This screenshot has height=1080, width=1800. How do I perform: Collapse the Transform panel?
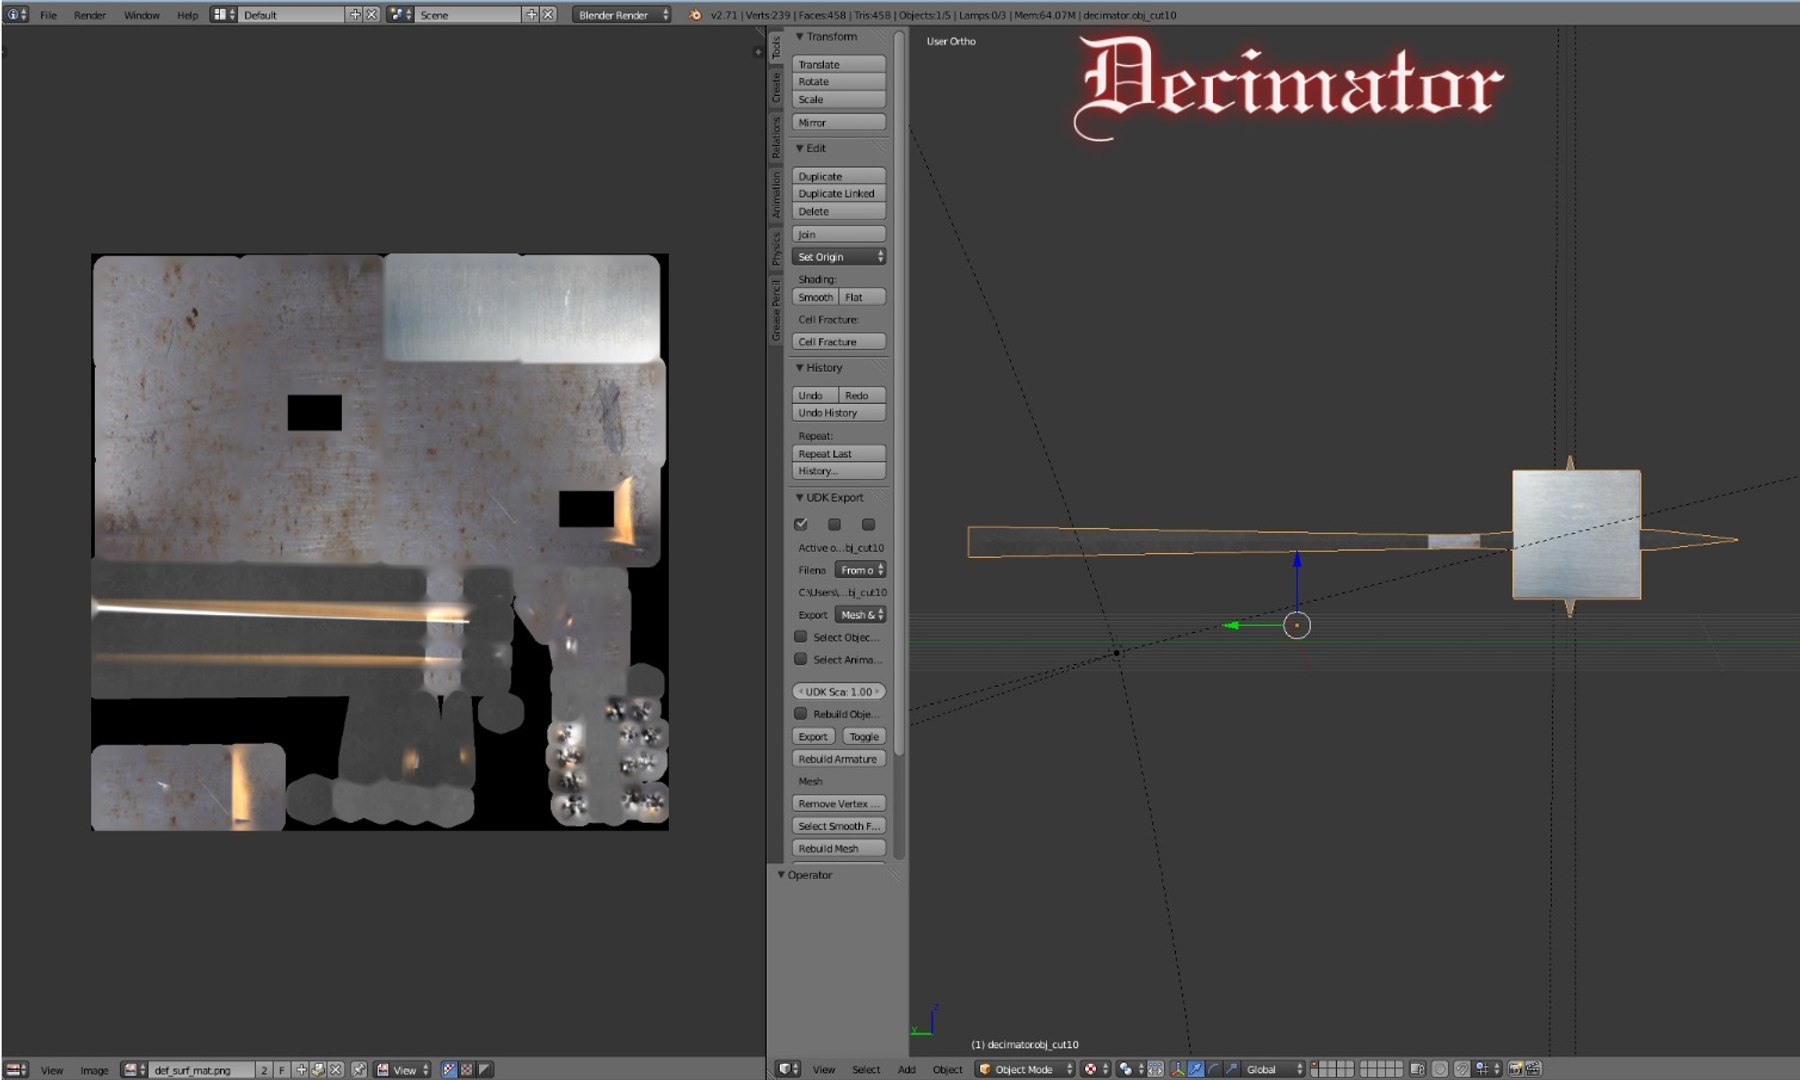point(828,37)
